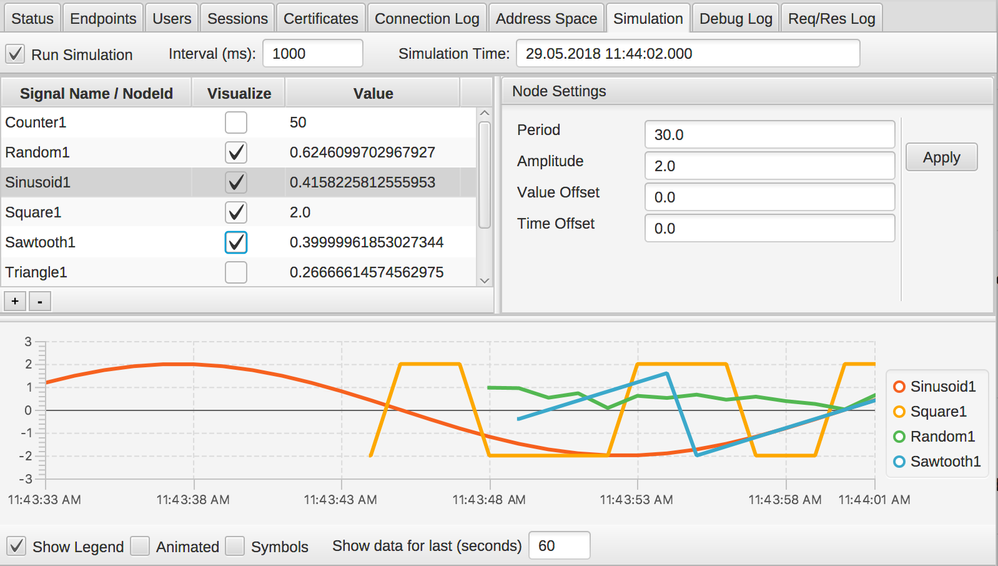Viewport: 998px width, 566px height.
Task: Click the Random1 legend marker
Action: [898, 437]
